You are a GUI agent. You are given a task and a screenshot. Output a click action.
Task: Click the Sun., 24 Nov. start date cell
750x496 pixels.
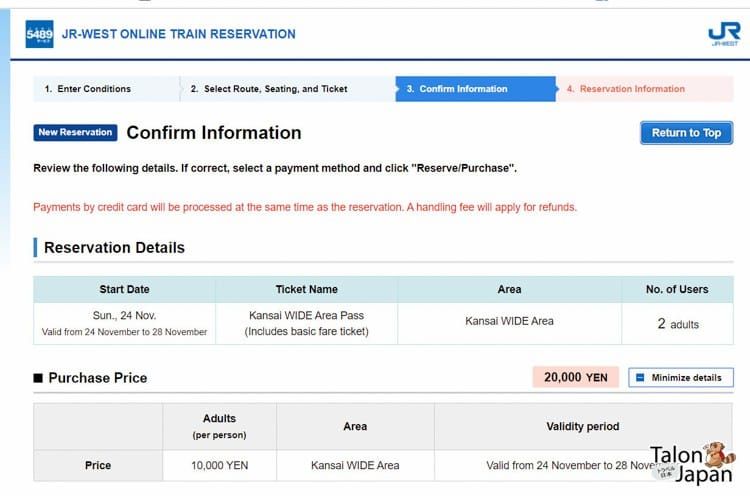[124, 323]
